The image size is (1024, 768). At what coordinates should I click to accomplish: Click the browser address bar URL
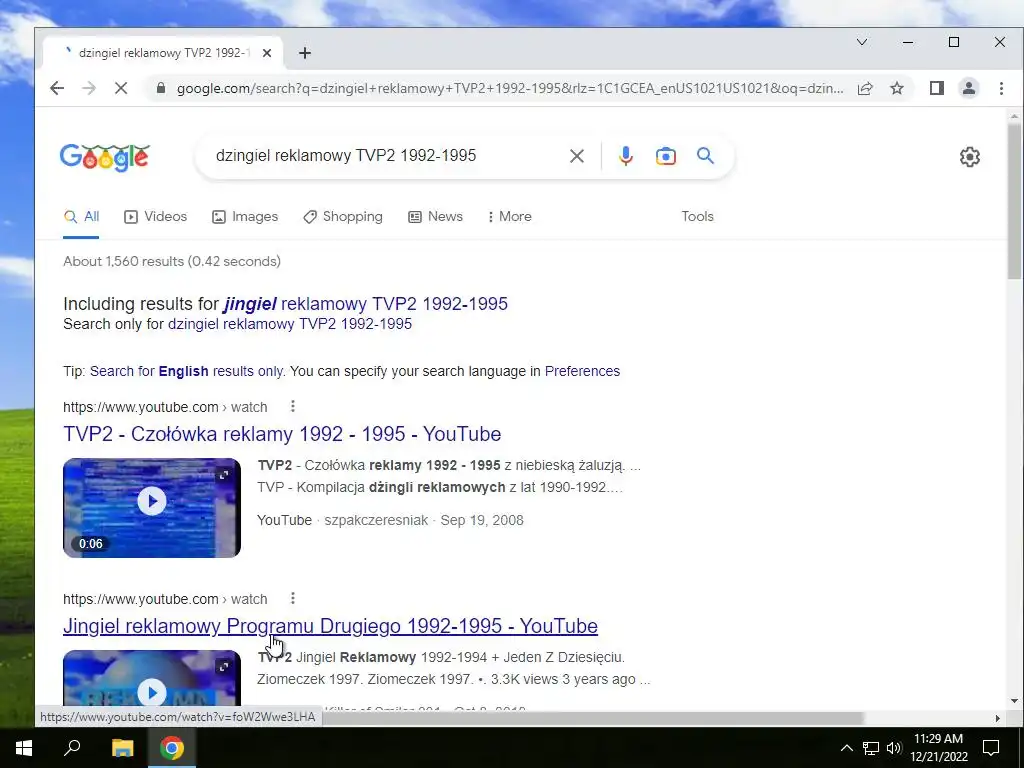[509, 88]
